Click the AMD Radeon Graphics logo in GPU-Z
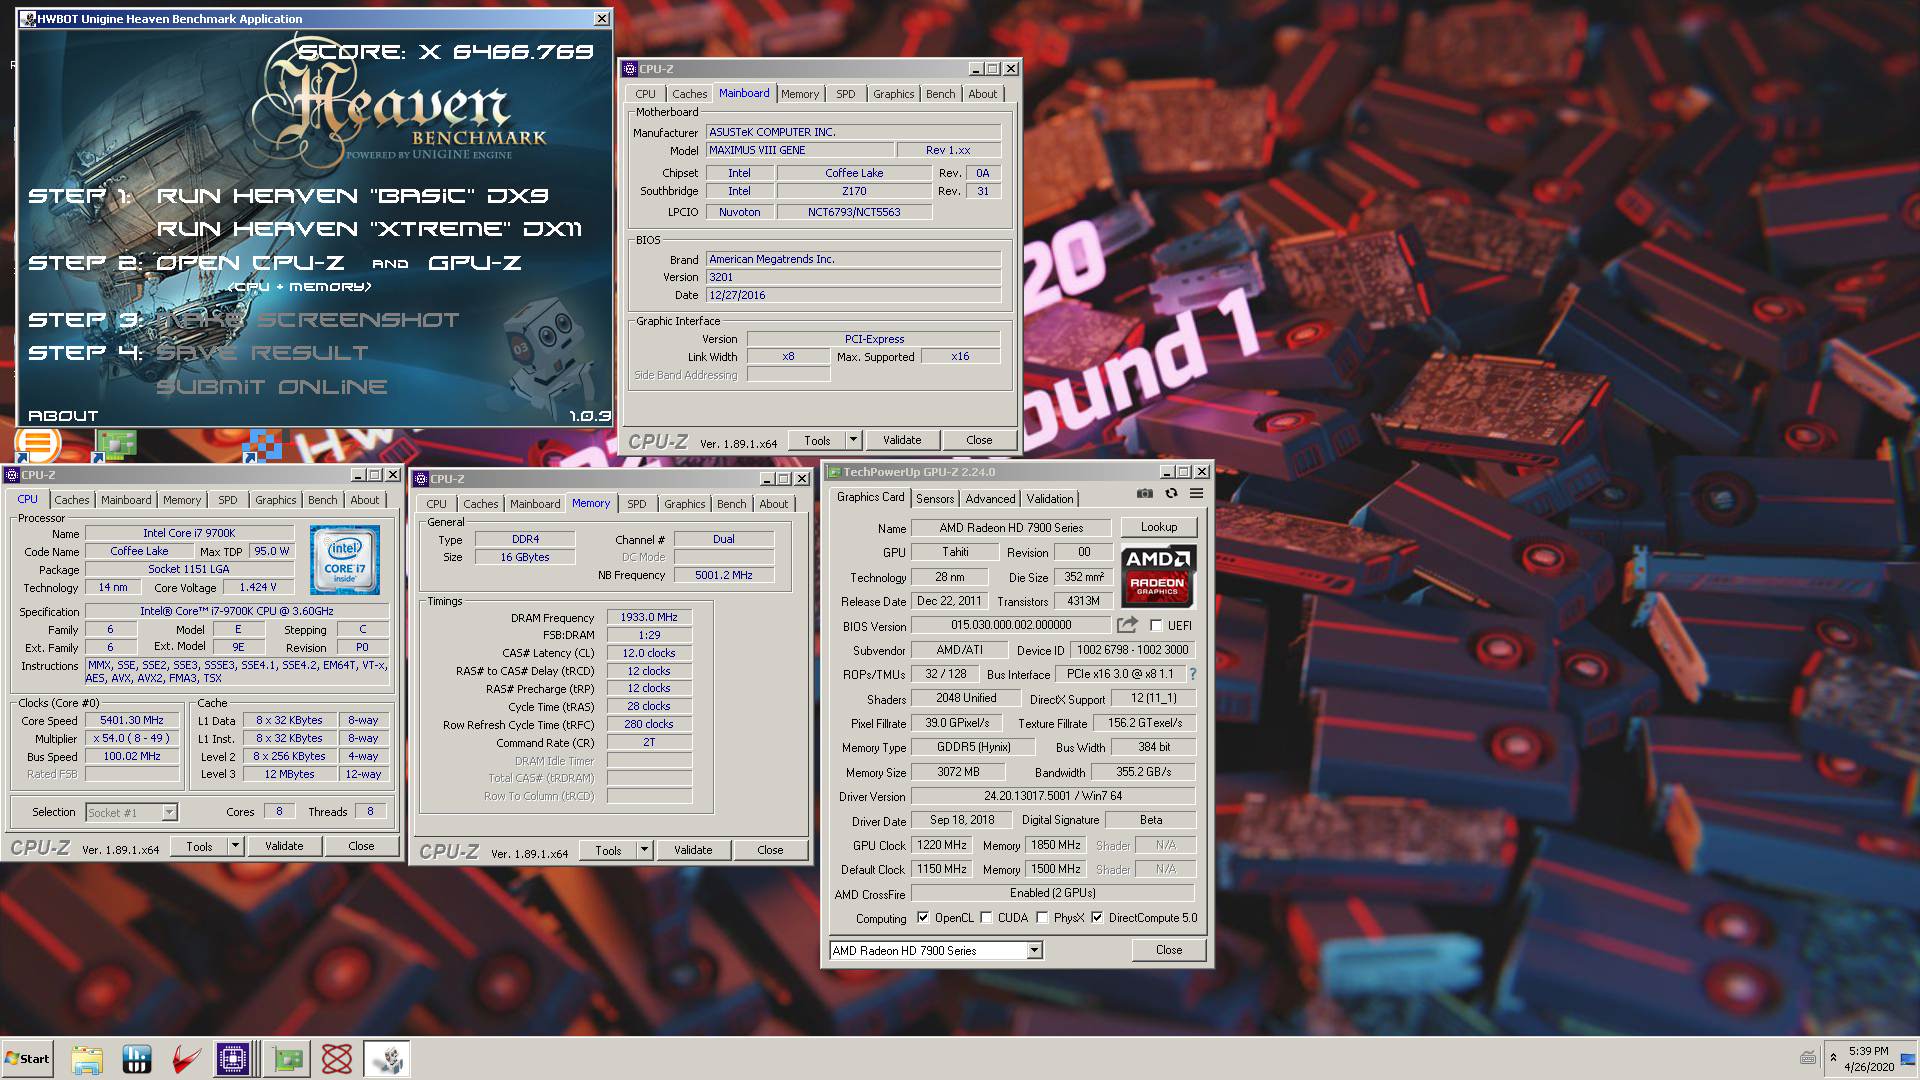Screen dimensions: 1920x1080 pyautogui.click(x=1157, y=576)
